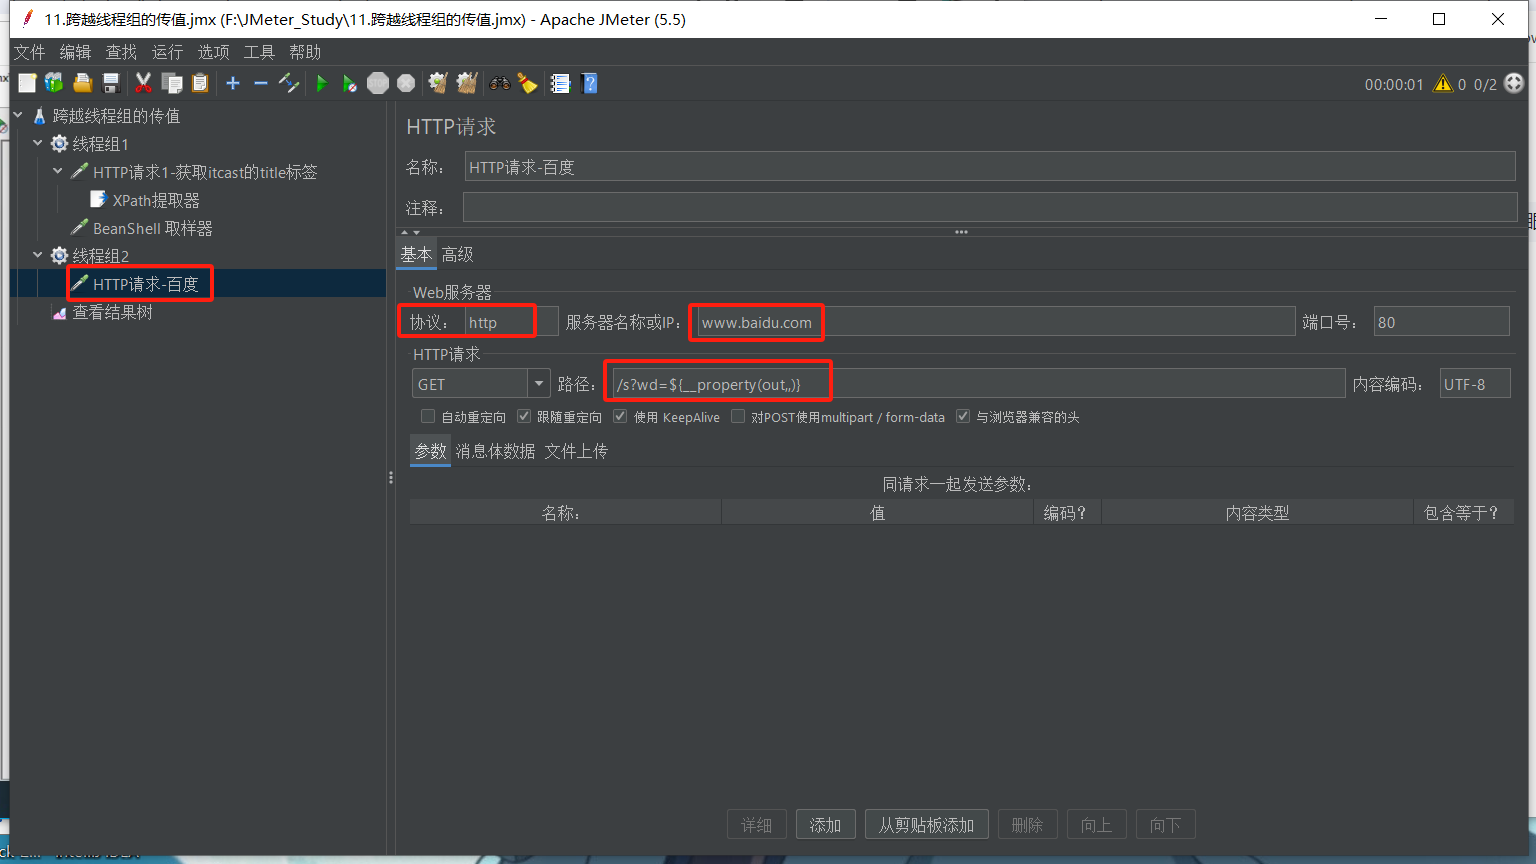Click the 协议 http input field
1536x864 pixels.
[511, 322]
